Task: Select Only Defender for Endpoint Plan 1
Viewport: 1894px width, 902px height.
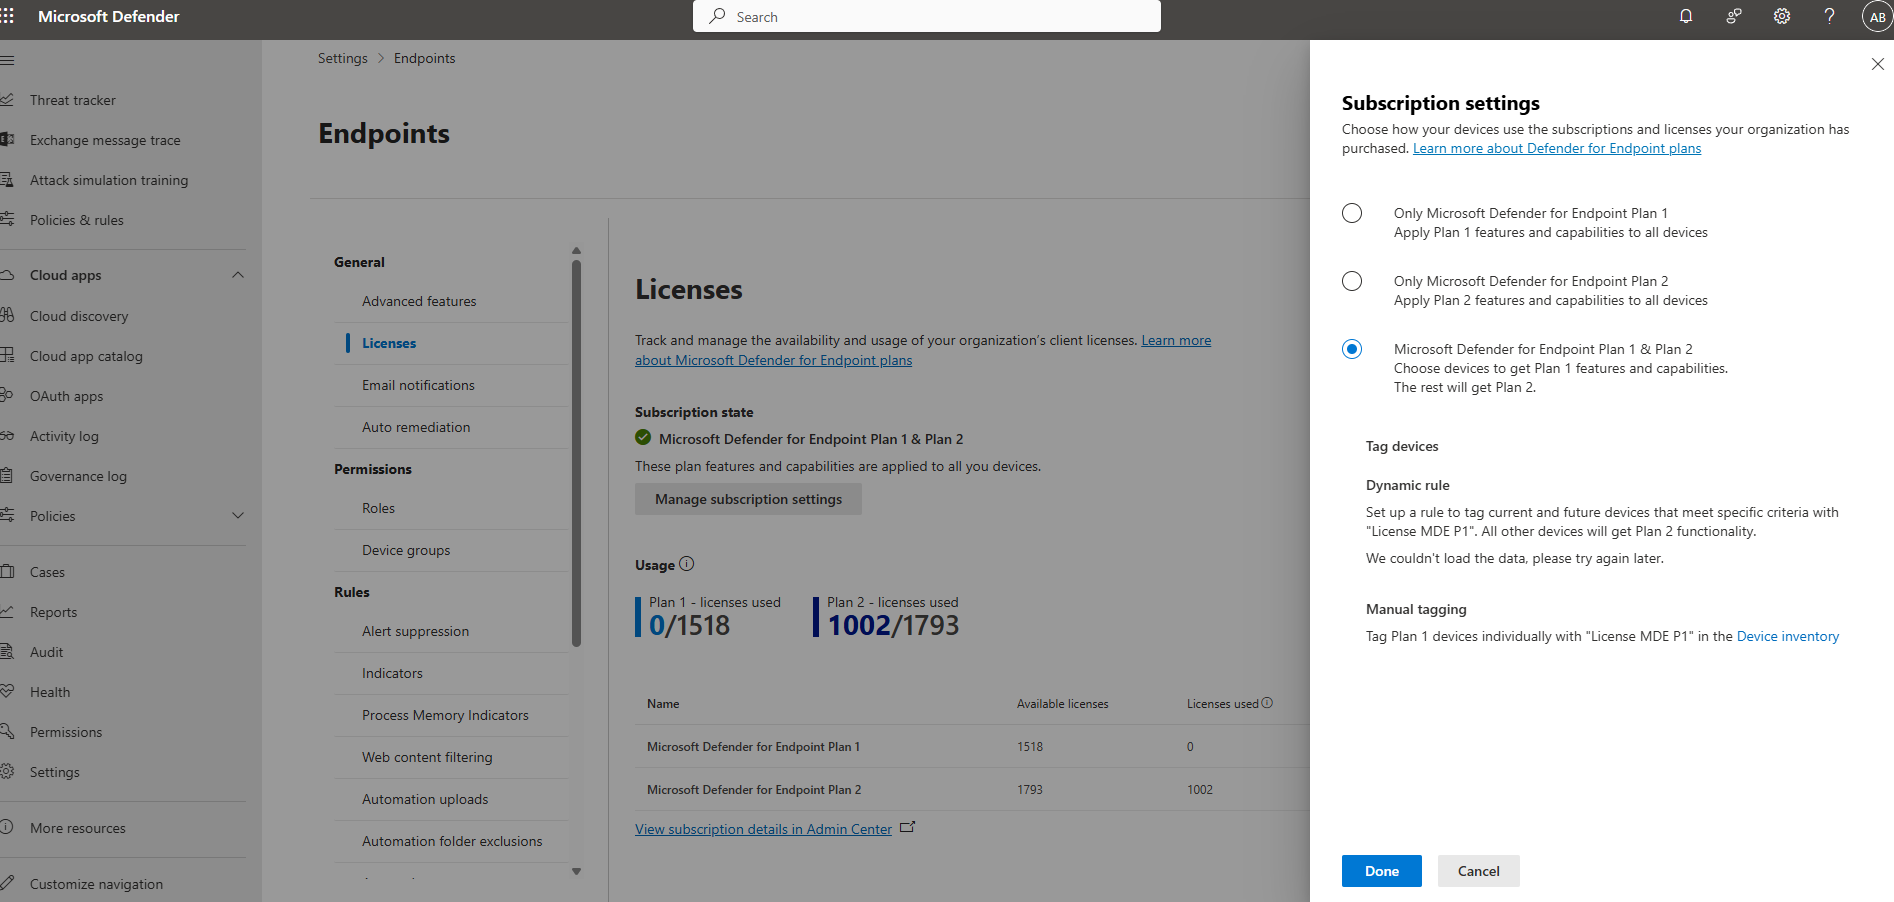Action: click(1352, 213)
